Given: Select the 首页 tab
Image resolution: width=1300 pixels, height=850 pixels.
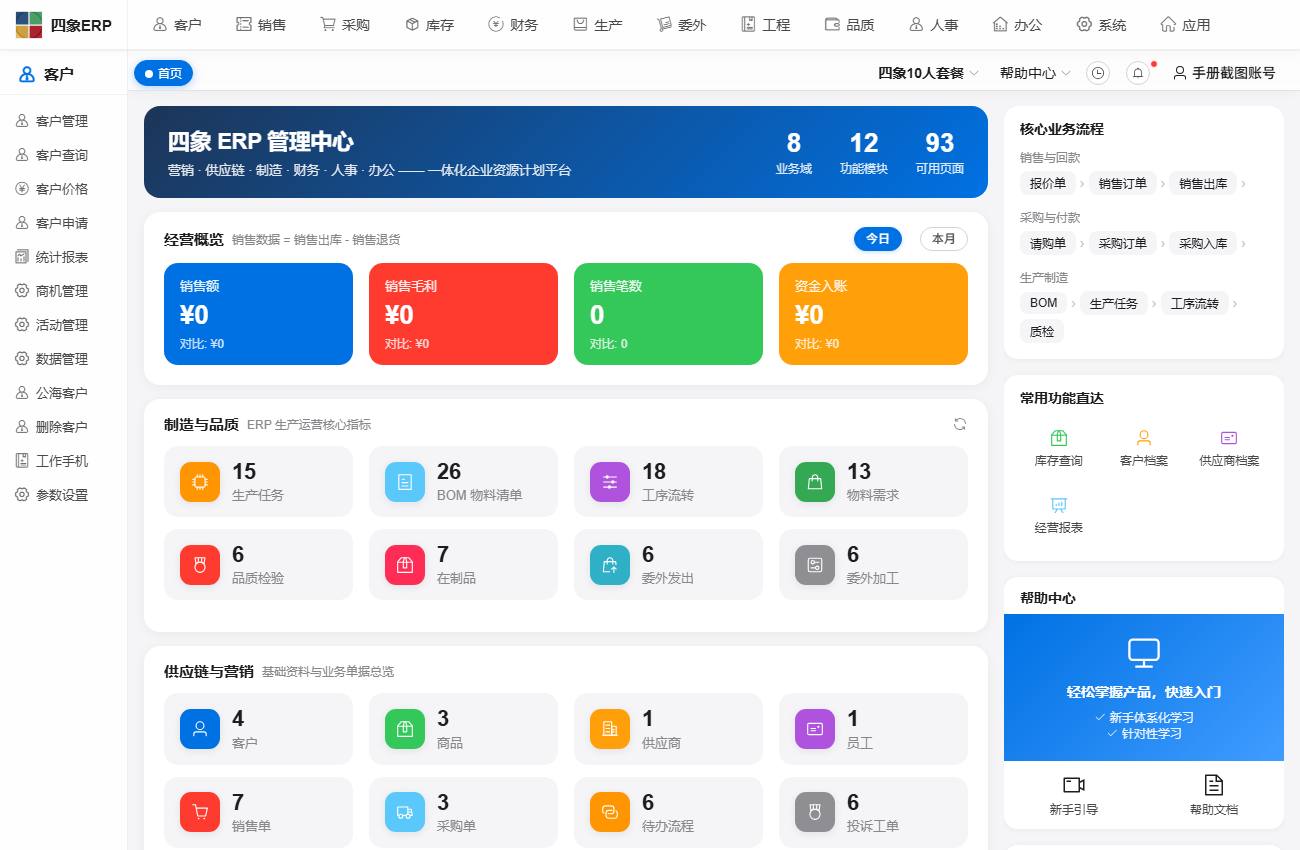Looking at the screenshot, I should pyautogui.click(x=163, y=73).
